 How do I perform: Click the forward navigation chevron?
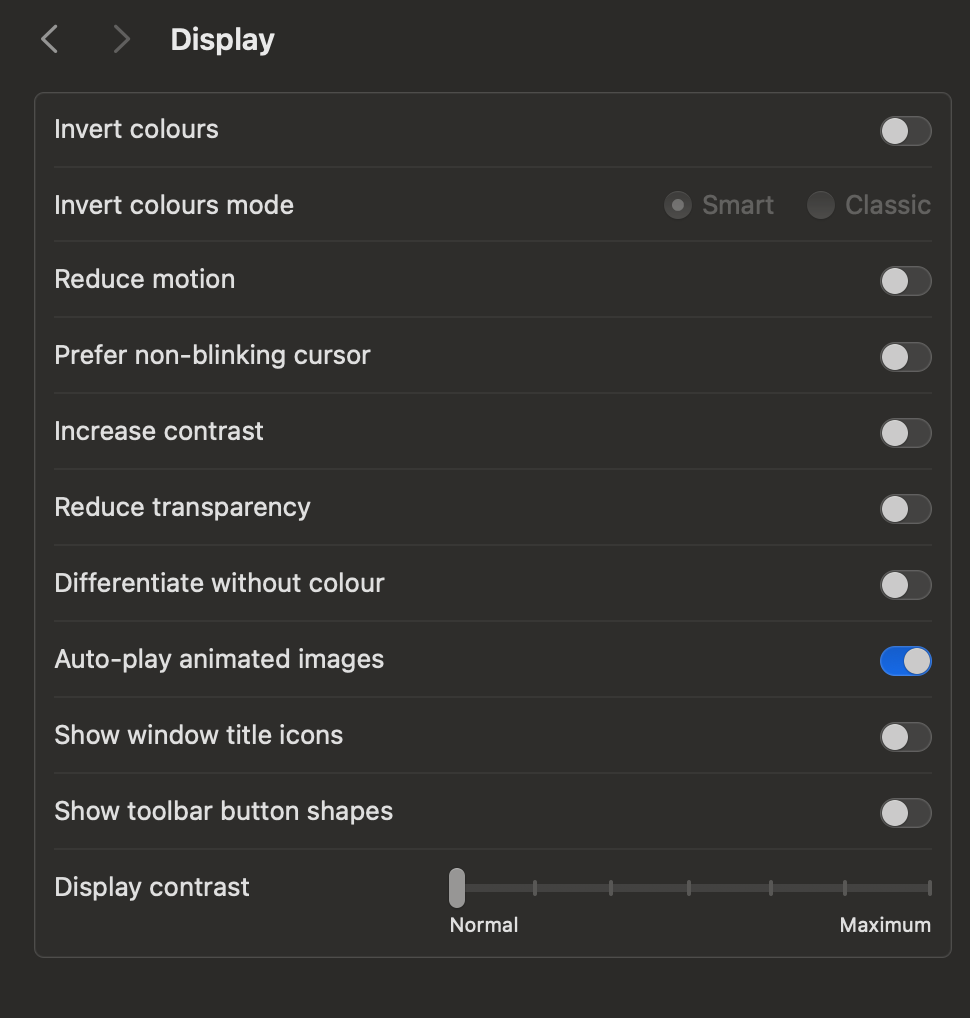(121, 40)
